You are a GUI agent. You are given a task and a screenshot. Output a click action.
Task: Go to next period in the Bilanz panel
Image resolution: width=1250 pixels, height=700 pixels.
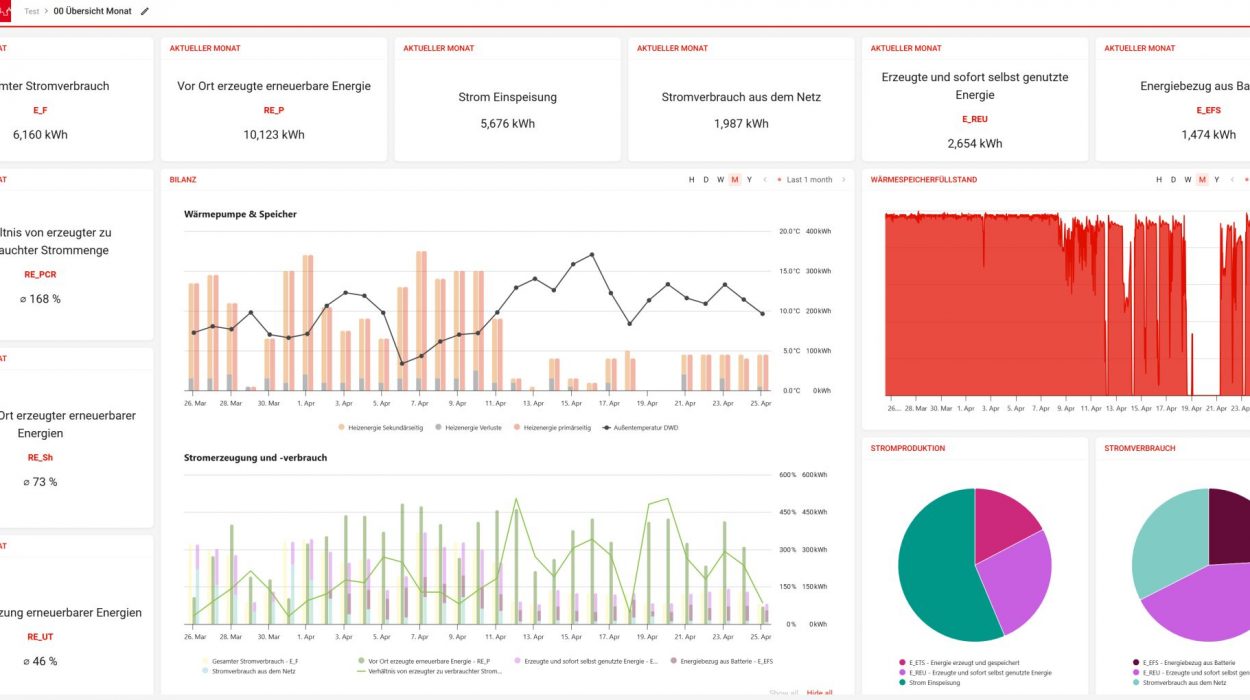pos(844,180)
